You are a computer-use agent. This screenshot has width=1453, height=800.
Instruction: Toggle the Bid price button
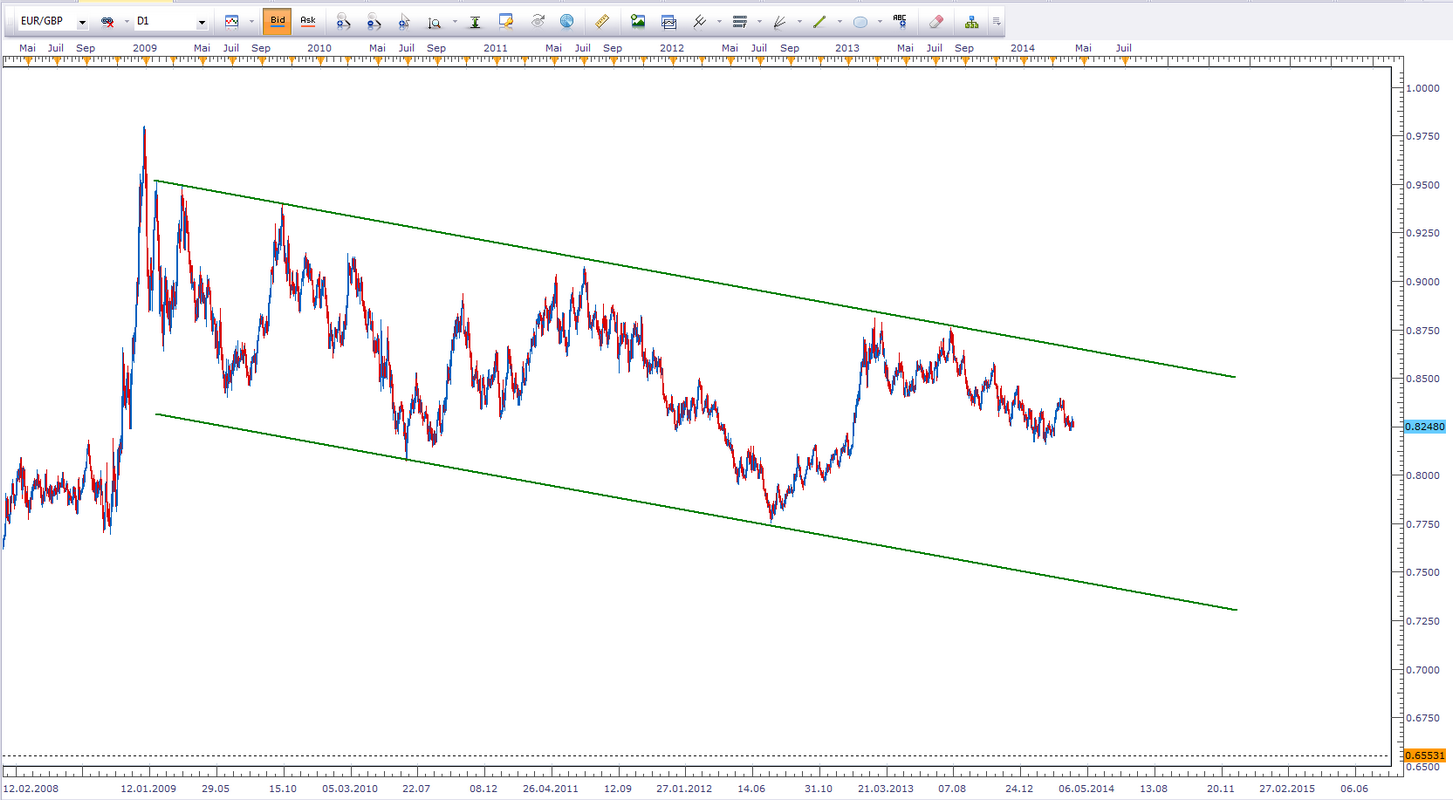[x=277, y=21]
